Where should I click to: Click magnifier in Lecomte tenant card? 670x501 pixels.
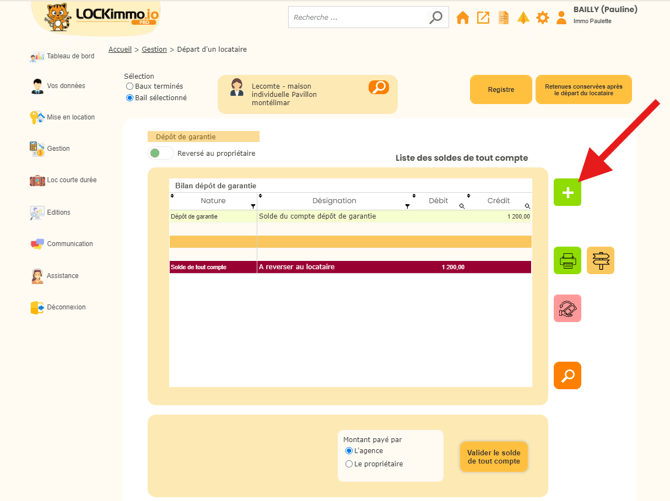point(378,88)
